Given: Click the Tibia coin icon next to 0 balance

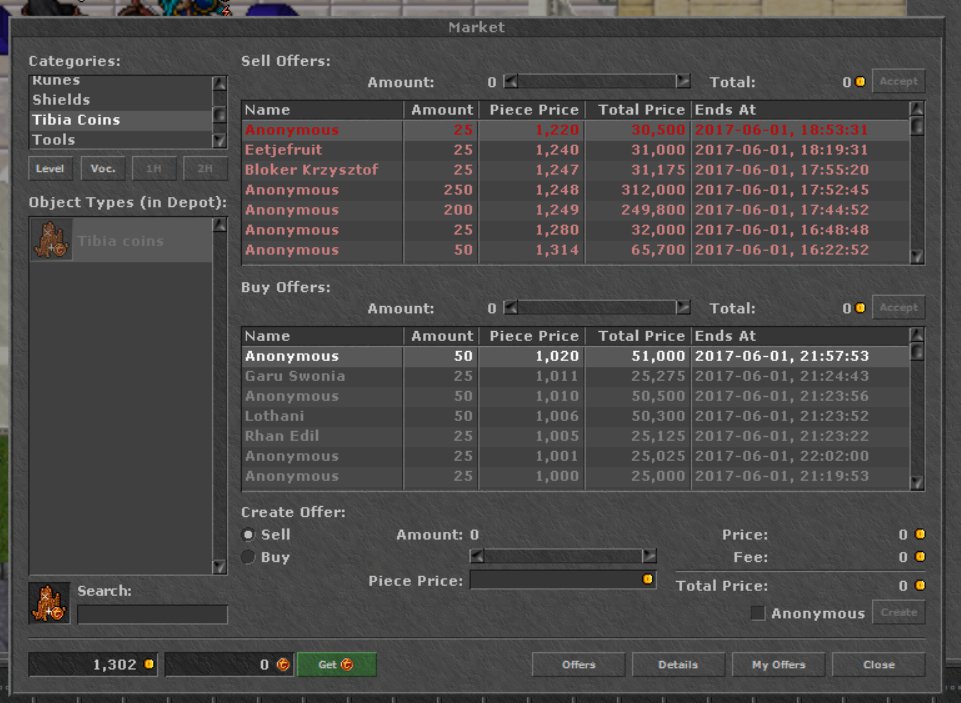Looking at the screenshot, I should (x=283, y=664).
